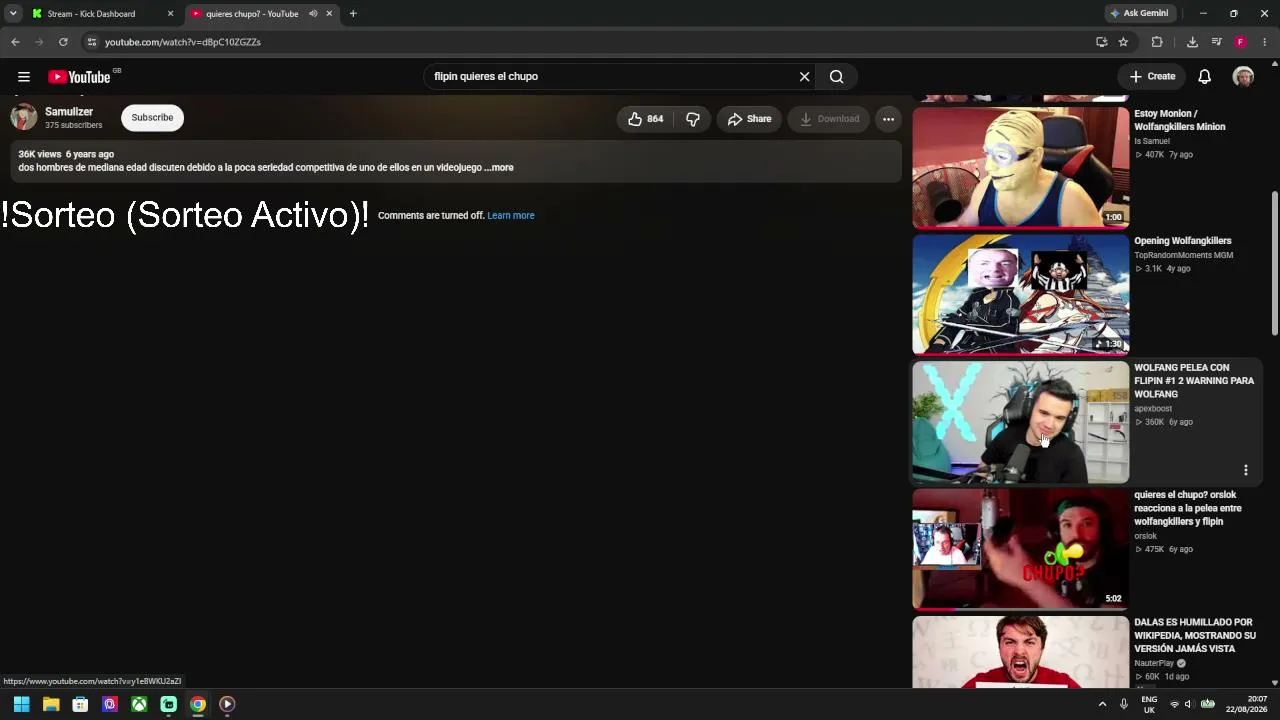Bookmark this page with the star
This screenshot has width=1280, height=720.
tap(1123, 42)
